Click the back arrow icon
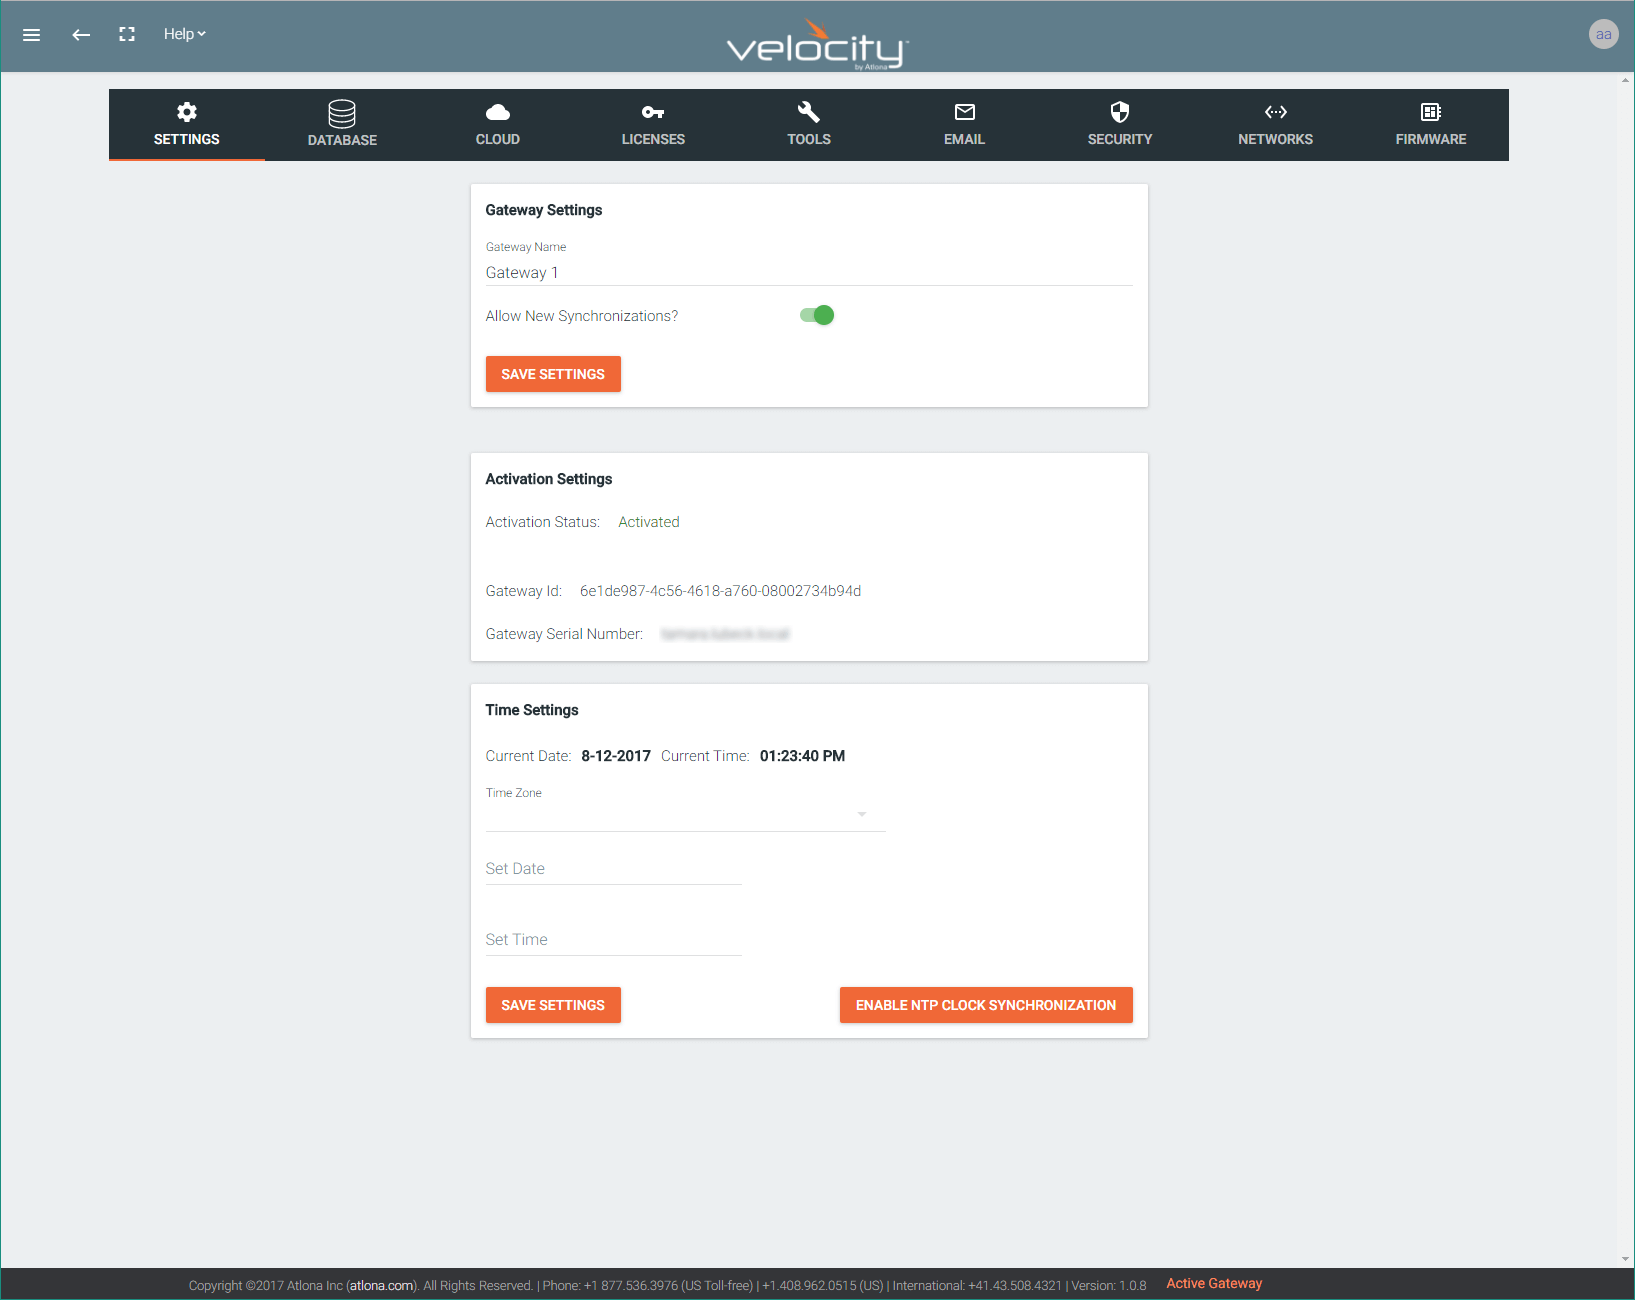 [x=81, y=35]
